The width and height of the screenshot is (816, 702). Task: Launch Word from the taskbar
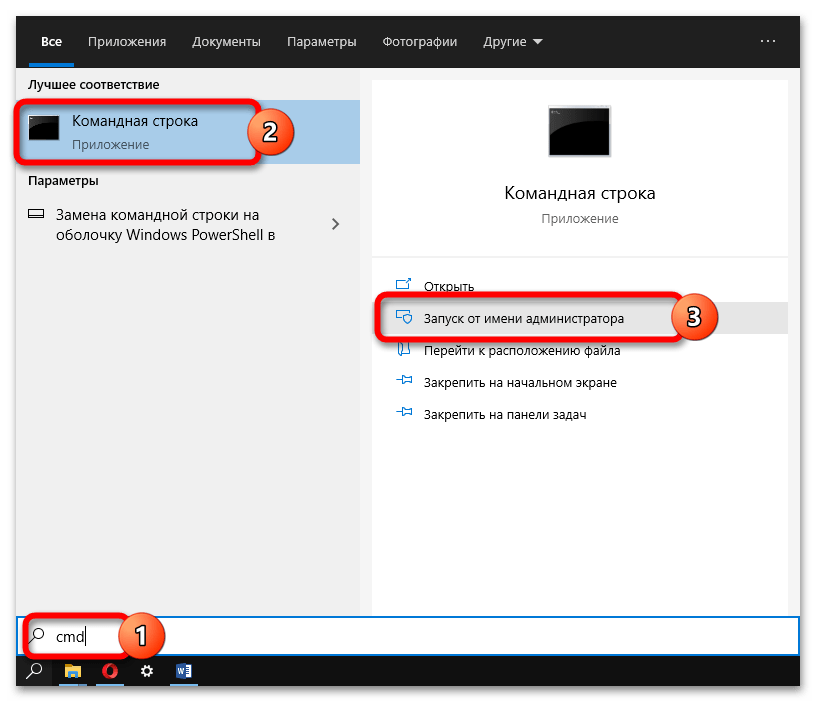[x=184, y=671]
